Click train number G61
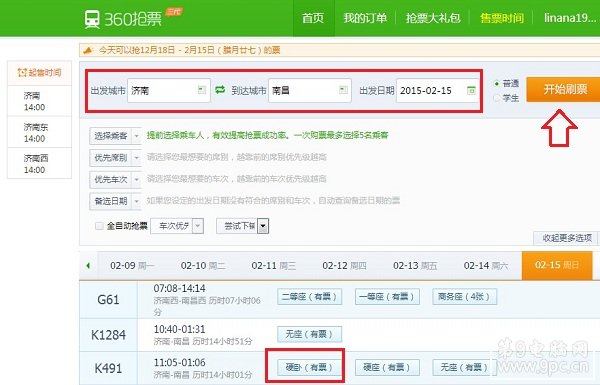The height and width of the screenshot is (385, 600). 108,299
